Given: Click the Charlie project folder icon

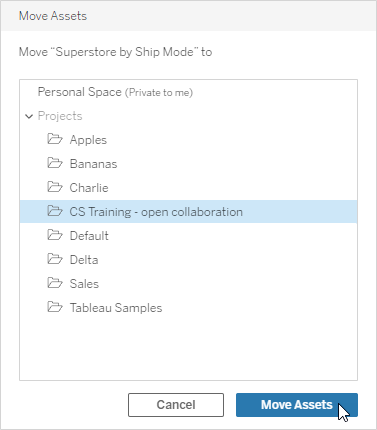Looking at the screenshot, I should (55, 187).
